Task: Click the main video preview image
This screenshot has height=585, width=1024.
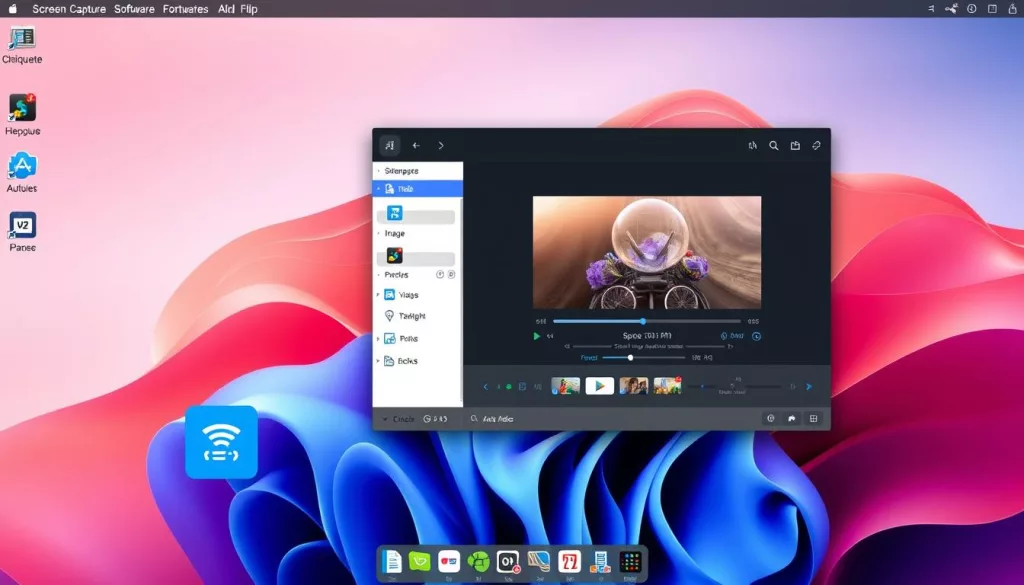Action: (647, 252)
